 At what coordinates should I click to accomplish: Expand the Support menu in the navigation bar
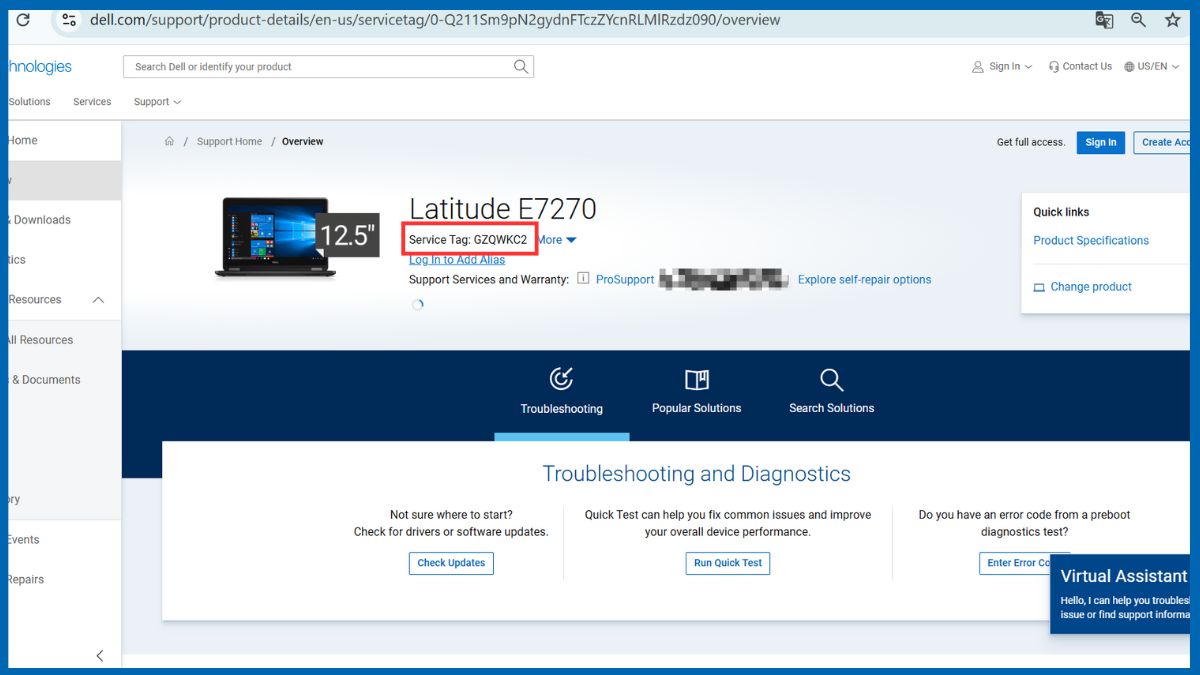point(157,102)
